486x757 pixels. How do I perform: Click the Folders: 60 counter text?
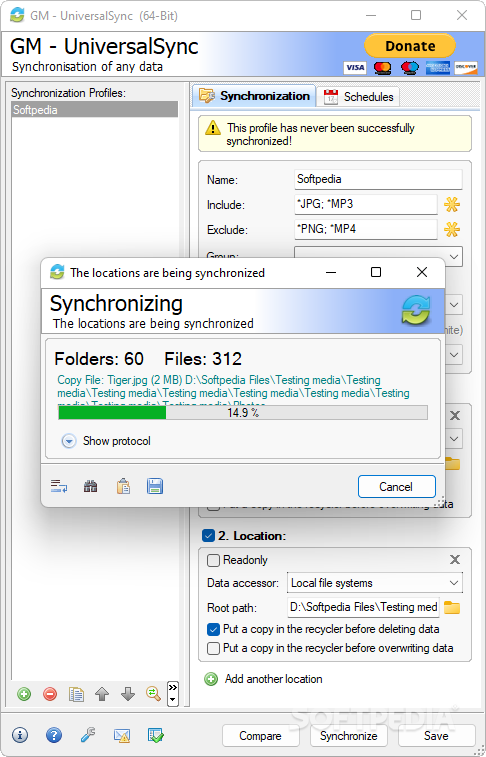99,359
